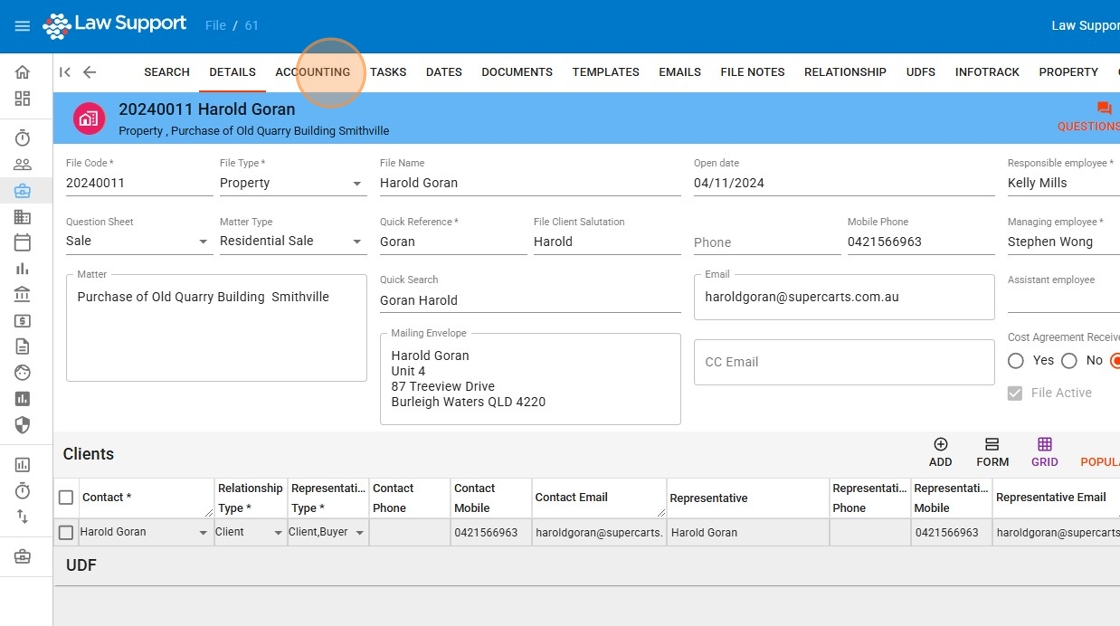Image resolution: width=1120 pixels, height=626 pixels.
Task: Click the Add client icon
Action: click(940, 452)
